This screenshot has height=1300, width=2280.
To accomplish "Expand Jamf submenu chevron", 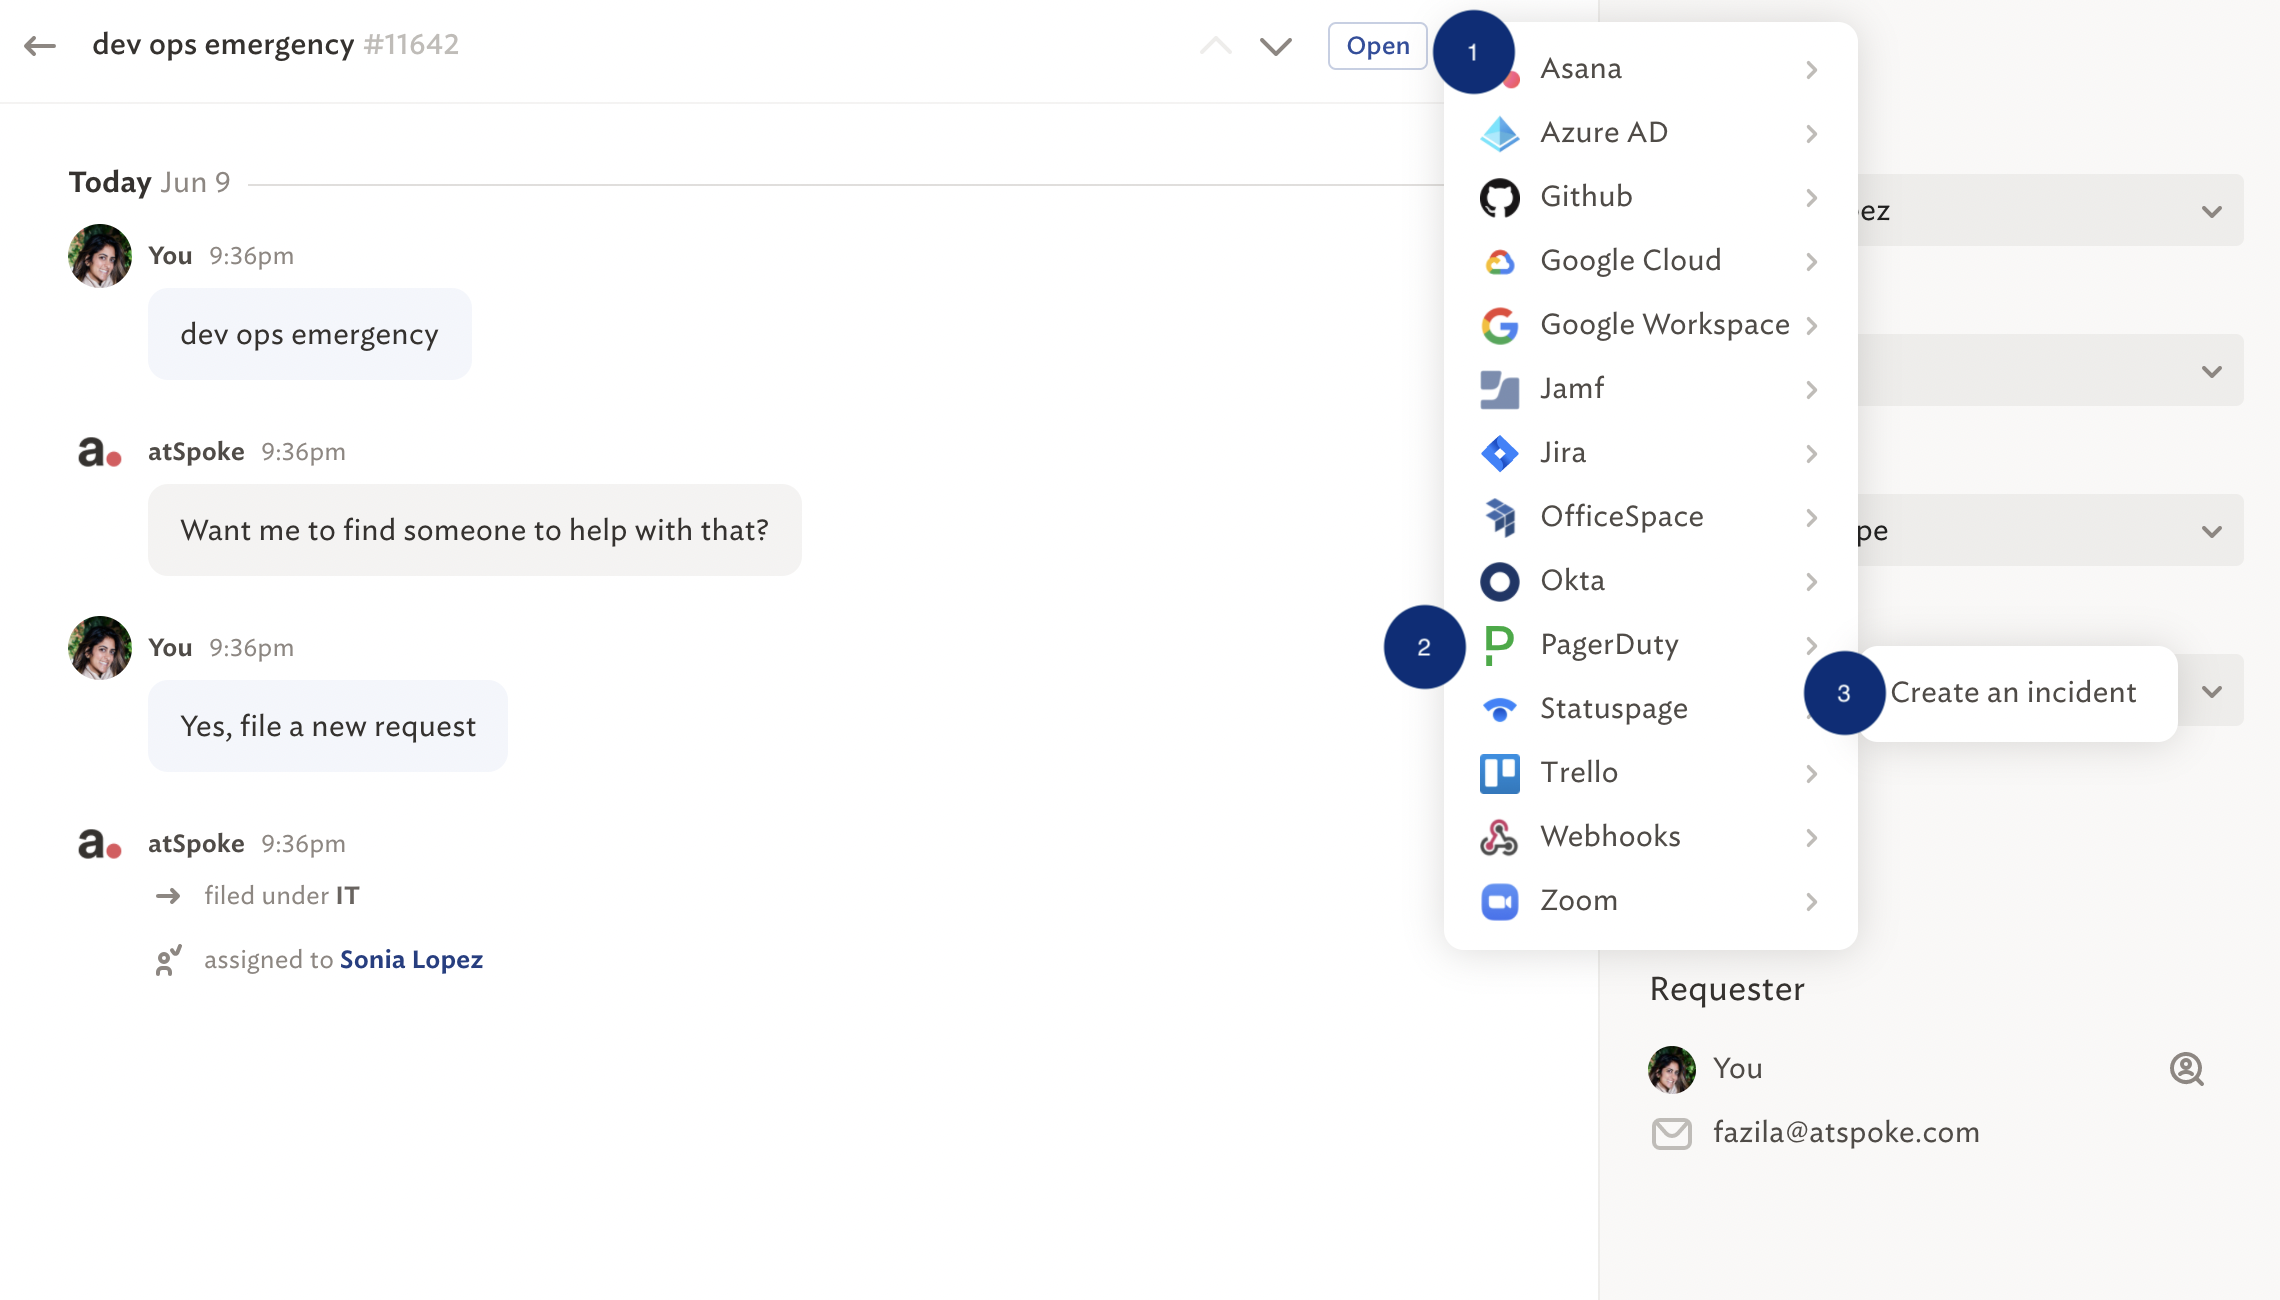I will click(1812, 390).
